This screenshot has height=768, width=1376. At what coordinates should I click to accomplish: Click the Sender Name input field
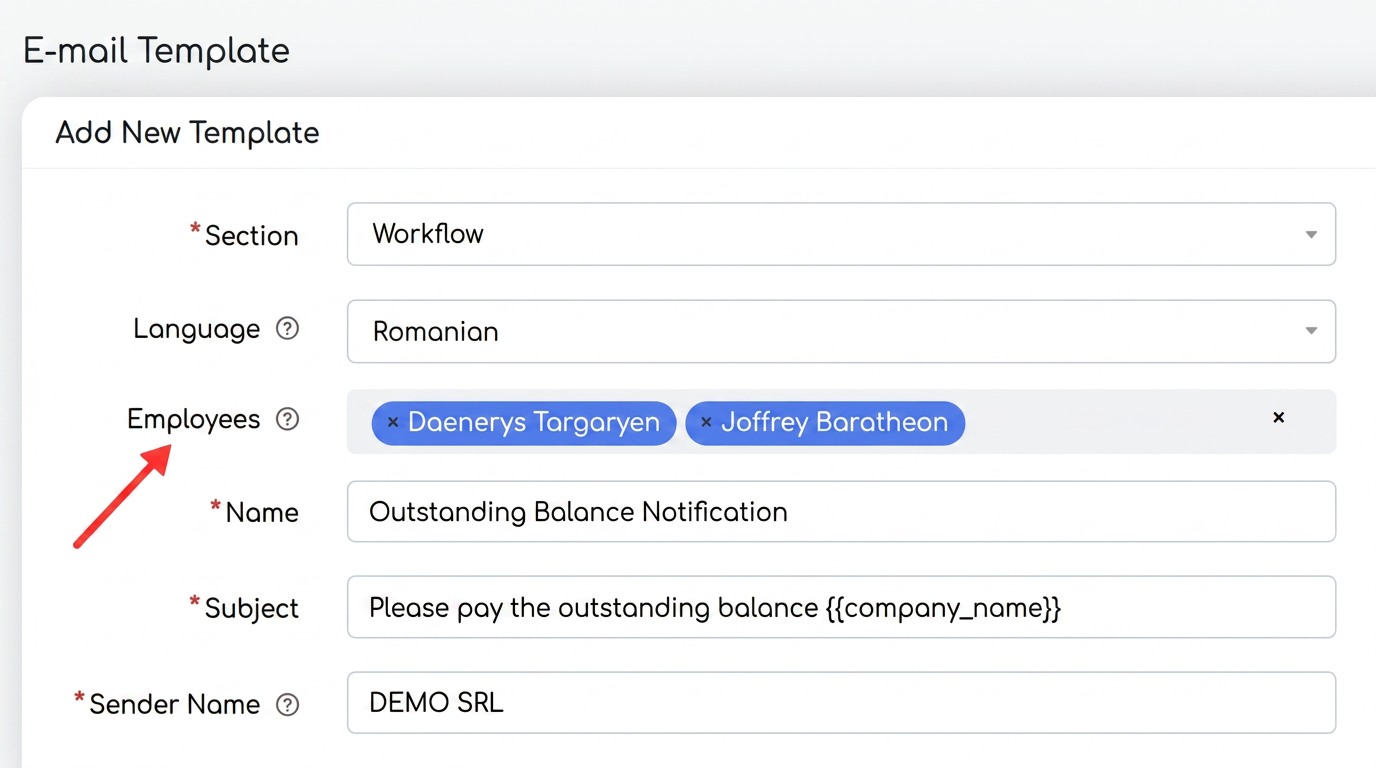(841, 703)
